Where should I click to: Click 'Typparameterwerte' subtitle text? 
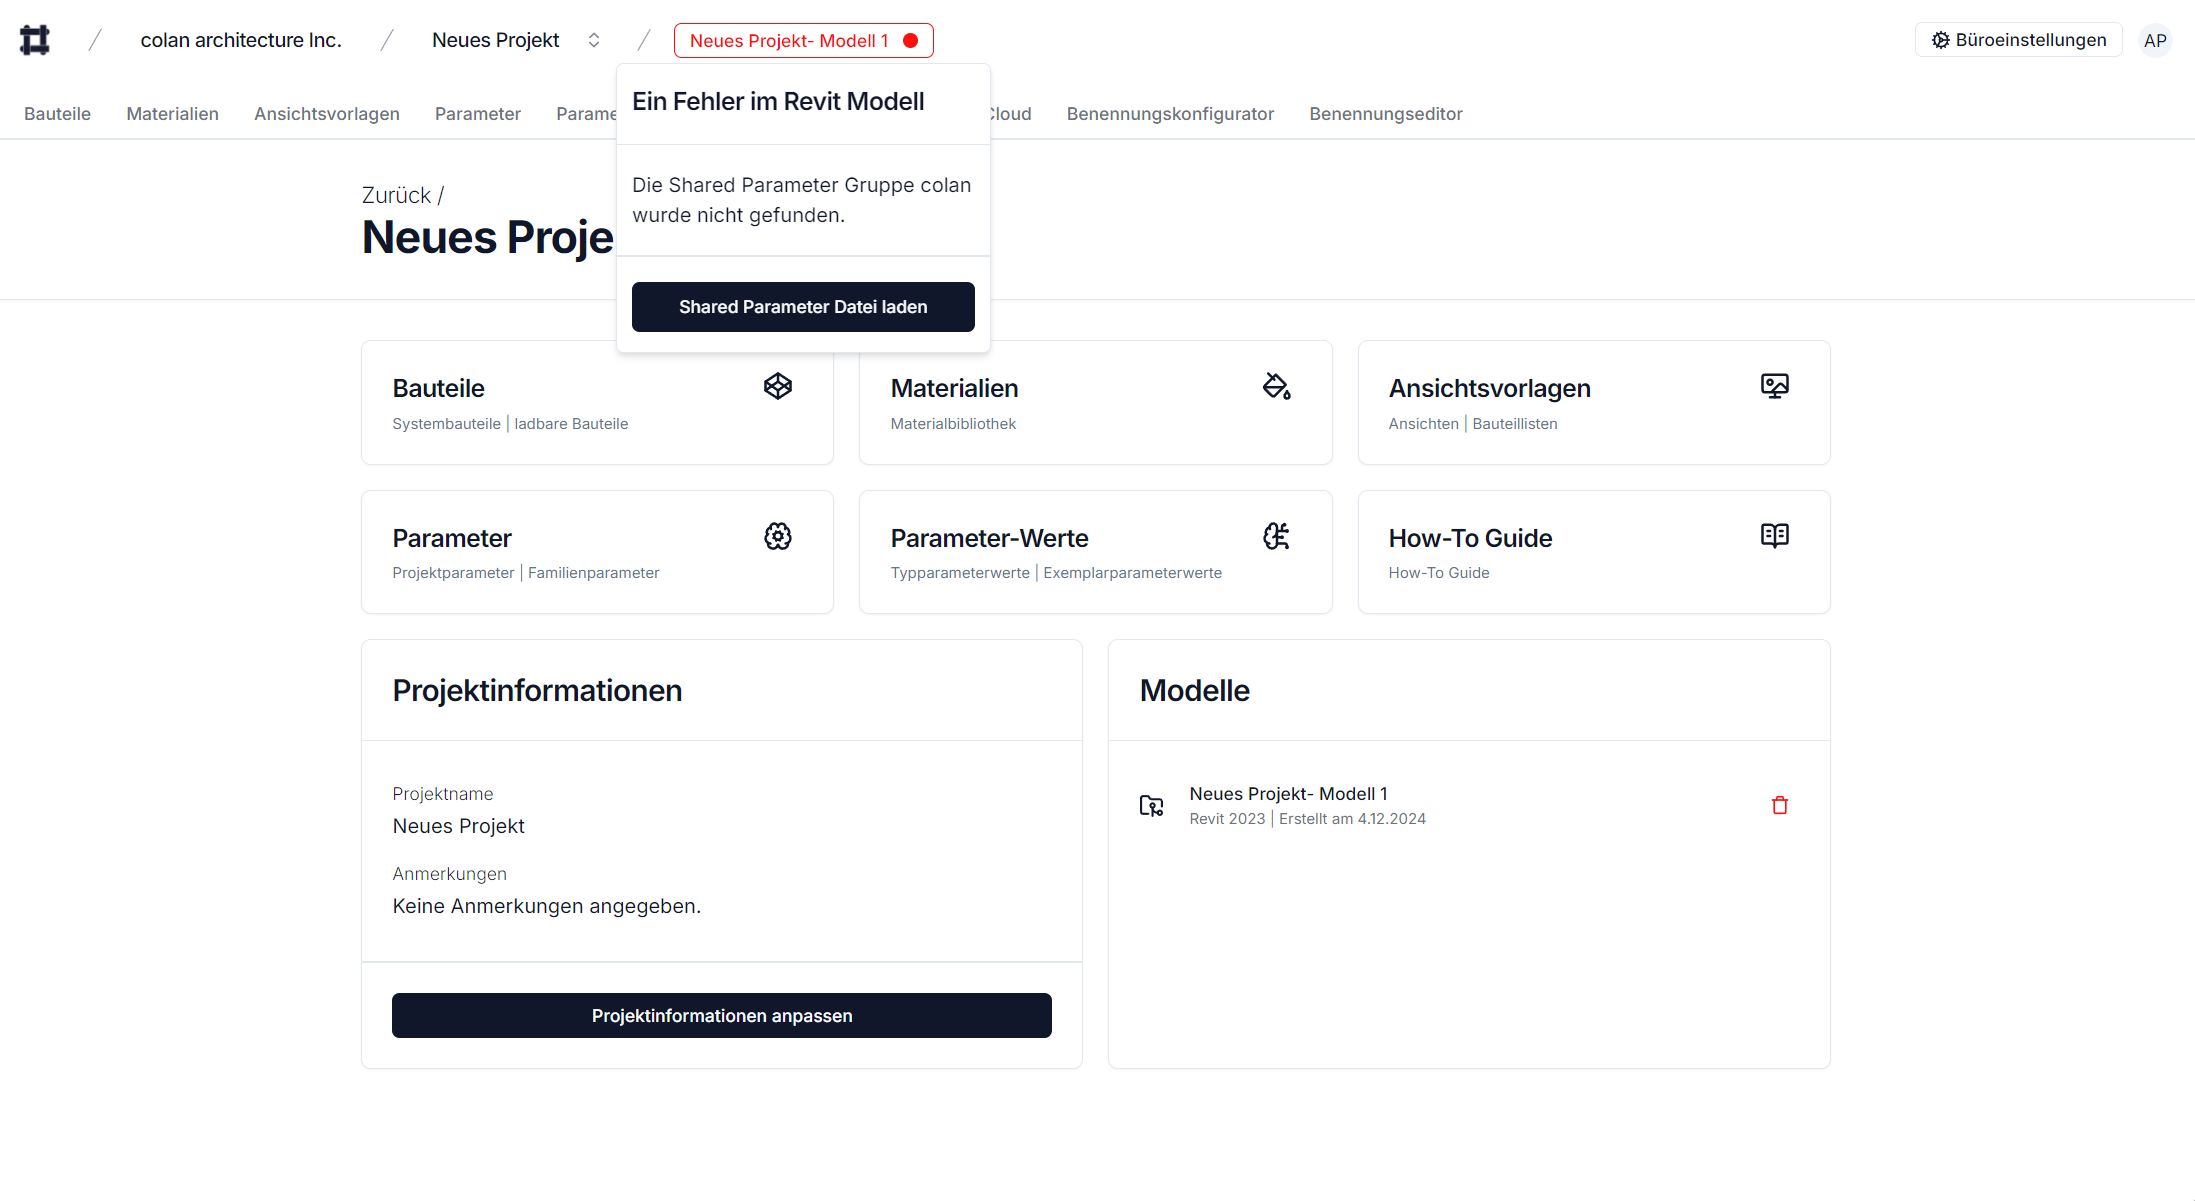point(960,573)
